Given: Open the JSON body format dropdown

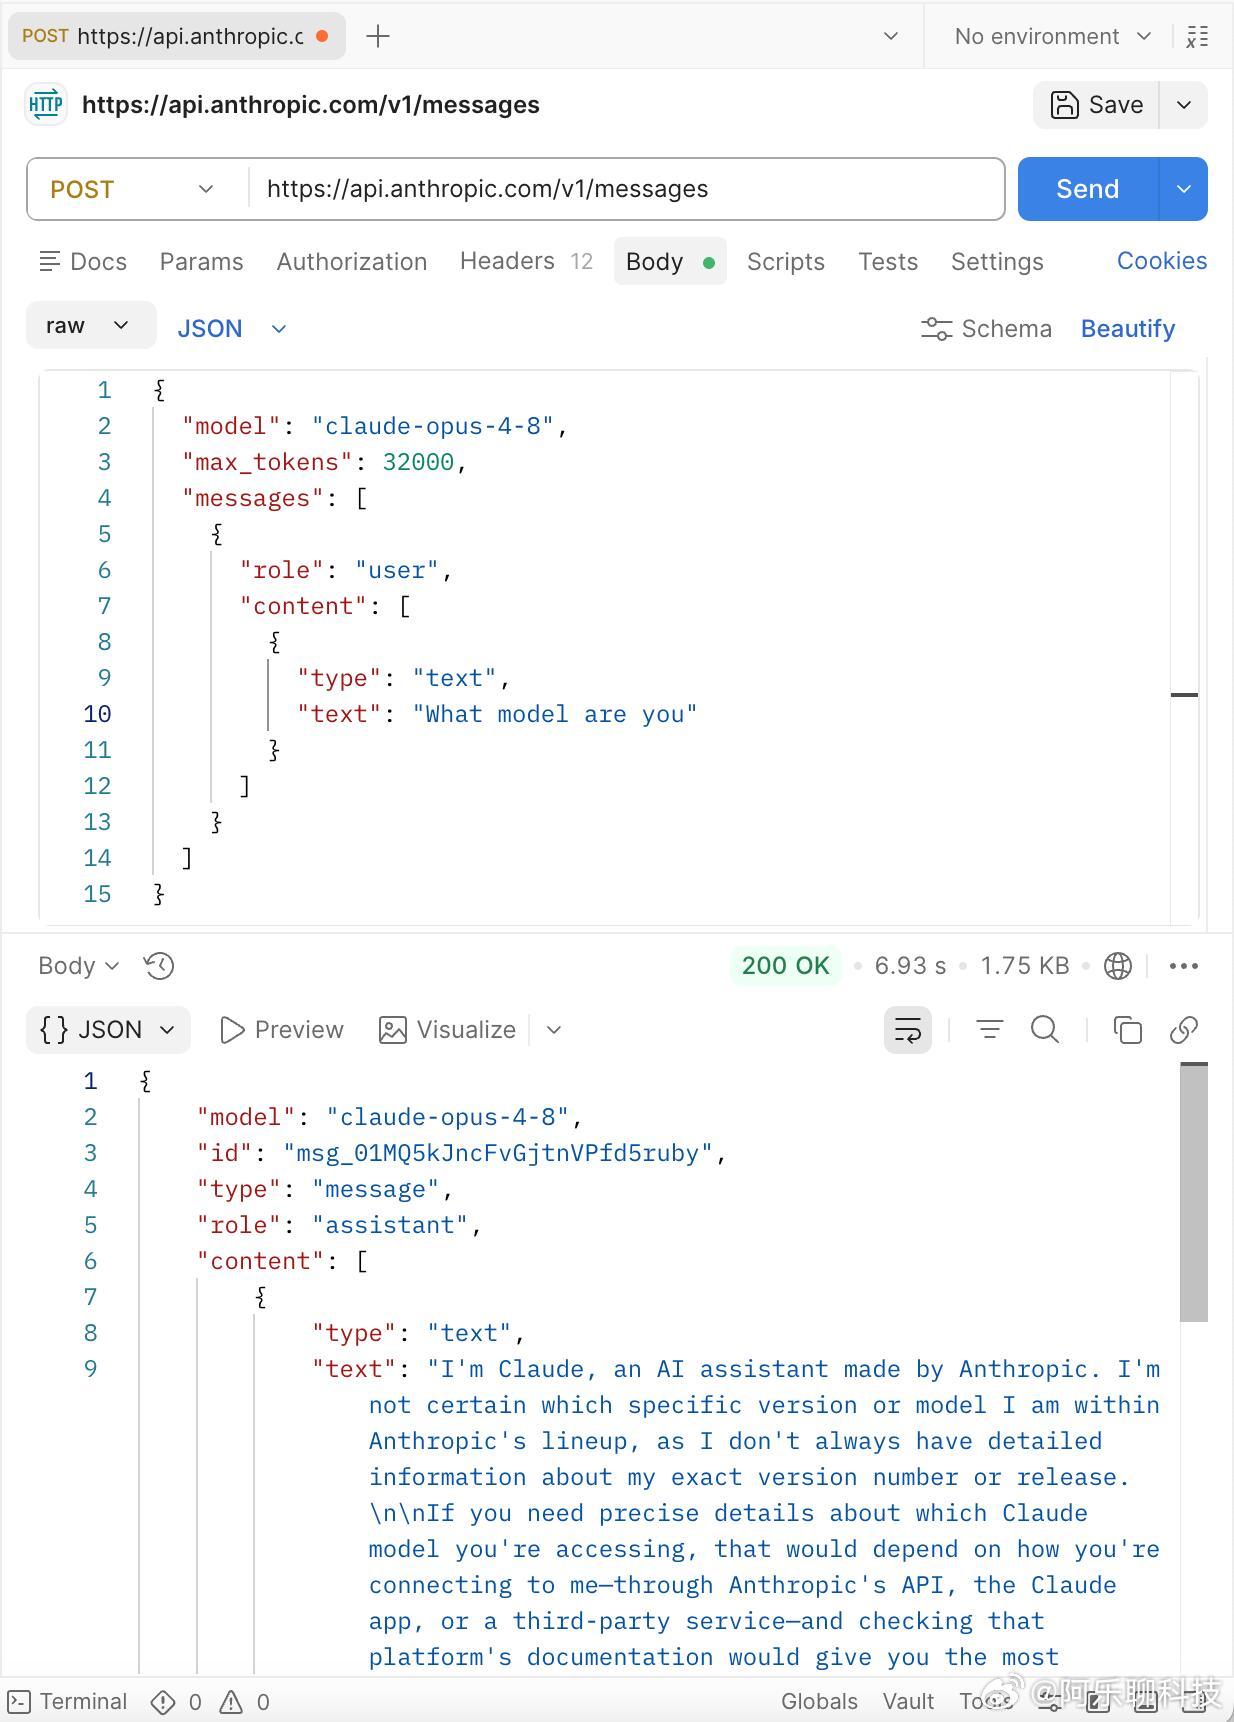Looking at the screenshot, I should (232, 329).
